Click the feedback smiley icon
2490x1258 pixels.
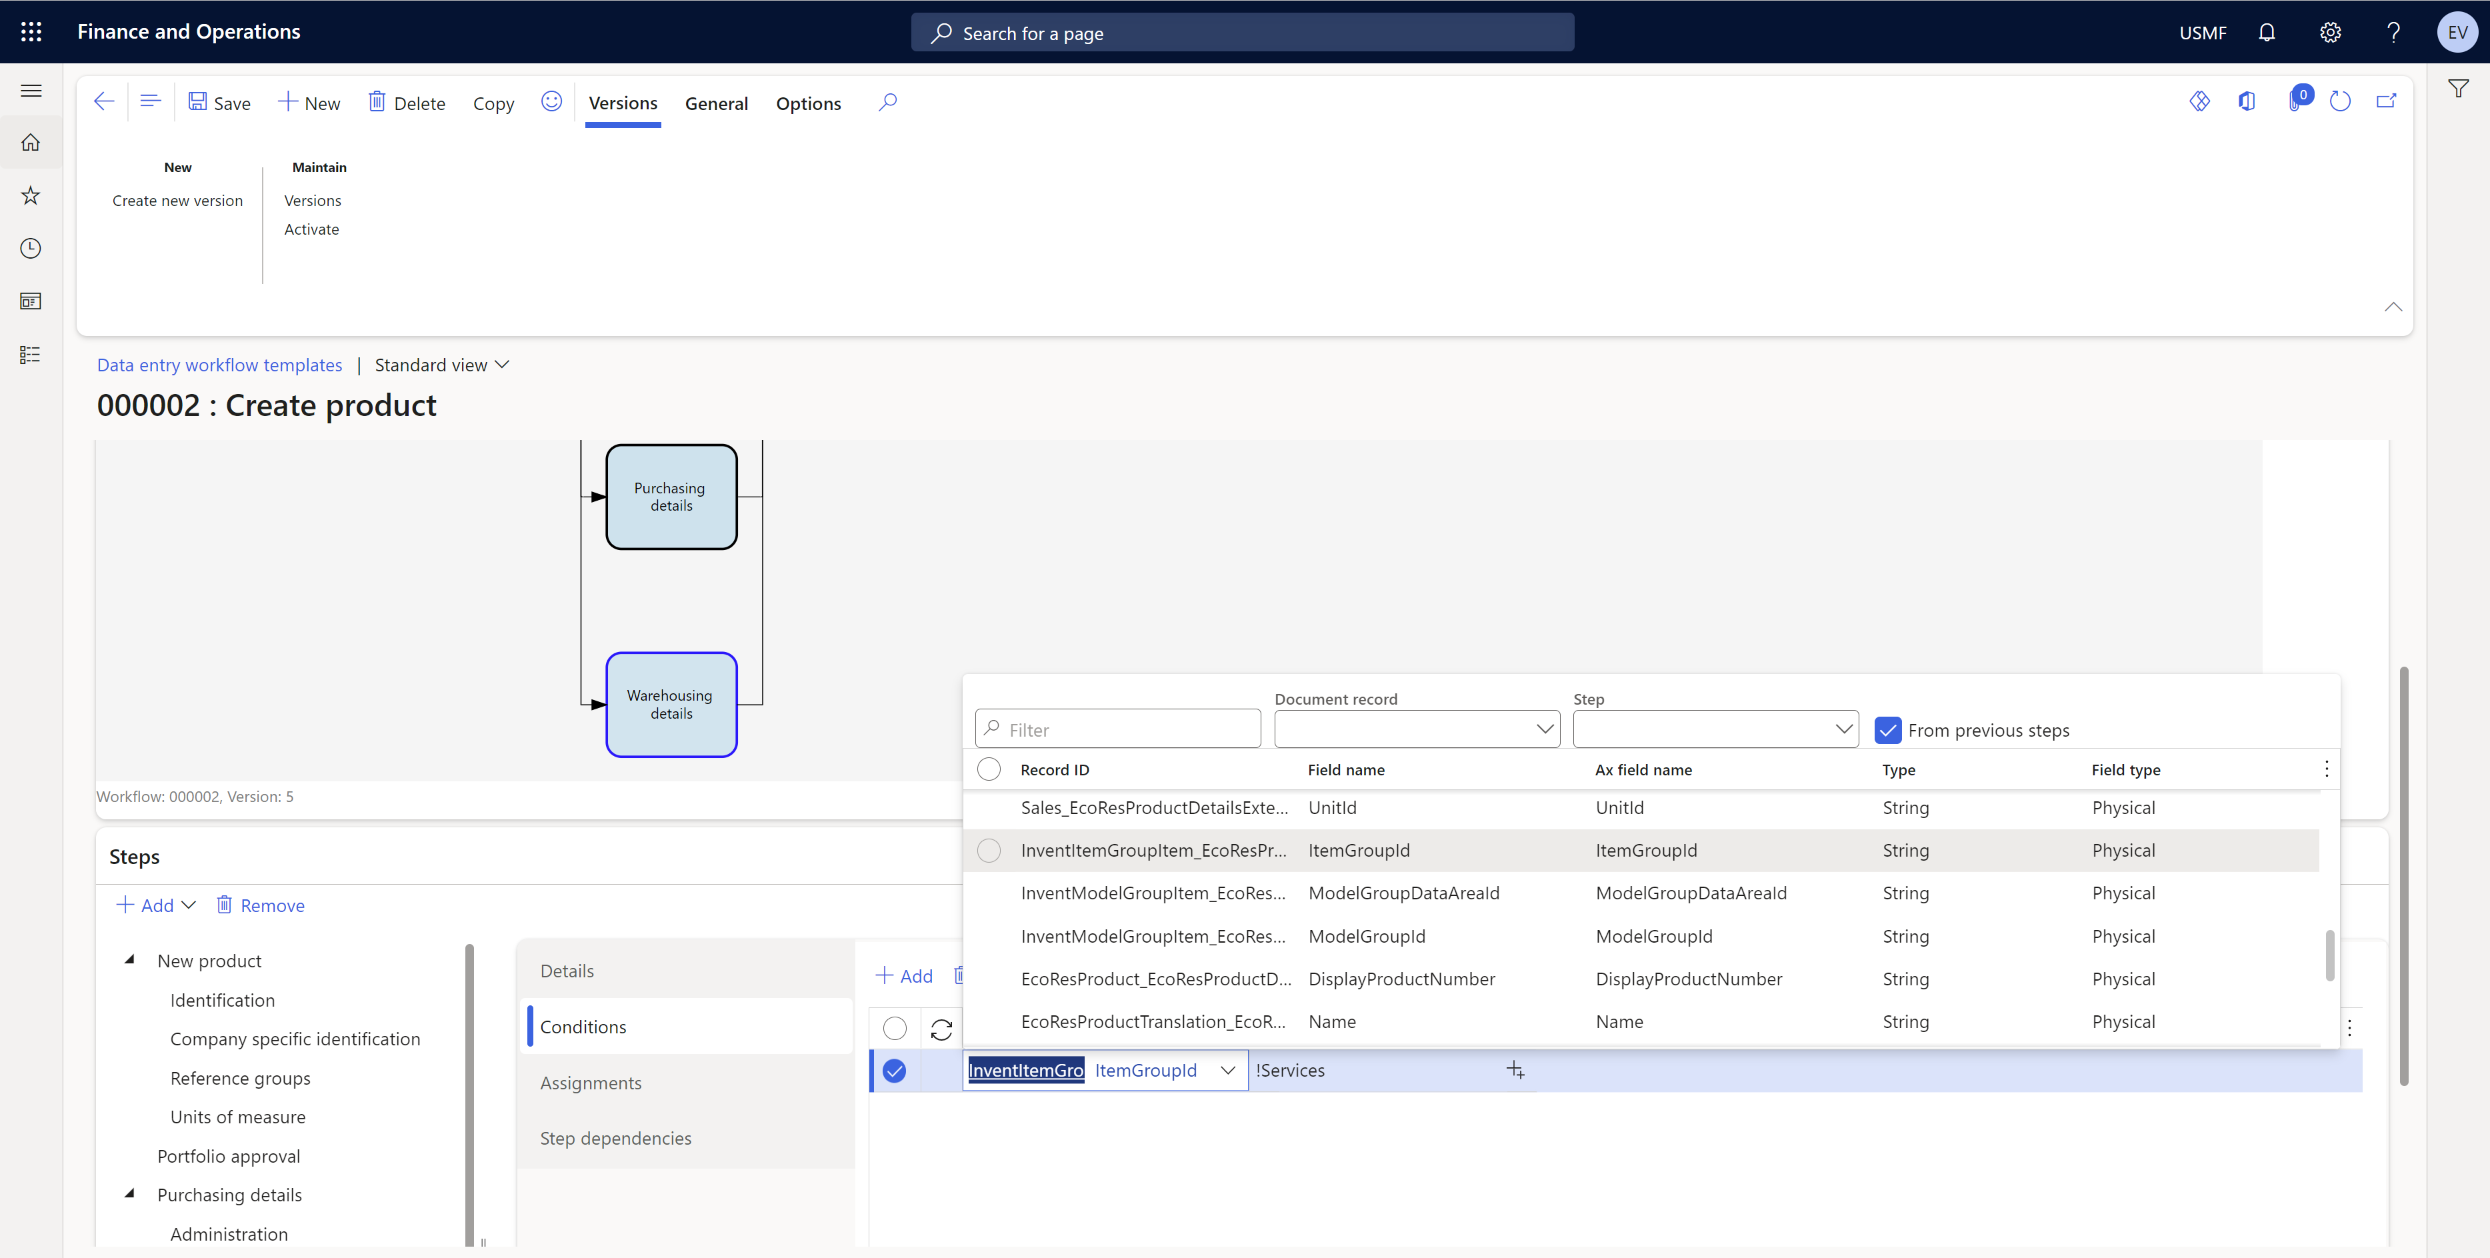(x=551, y=102)
